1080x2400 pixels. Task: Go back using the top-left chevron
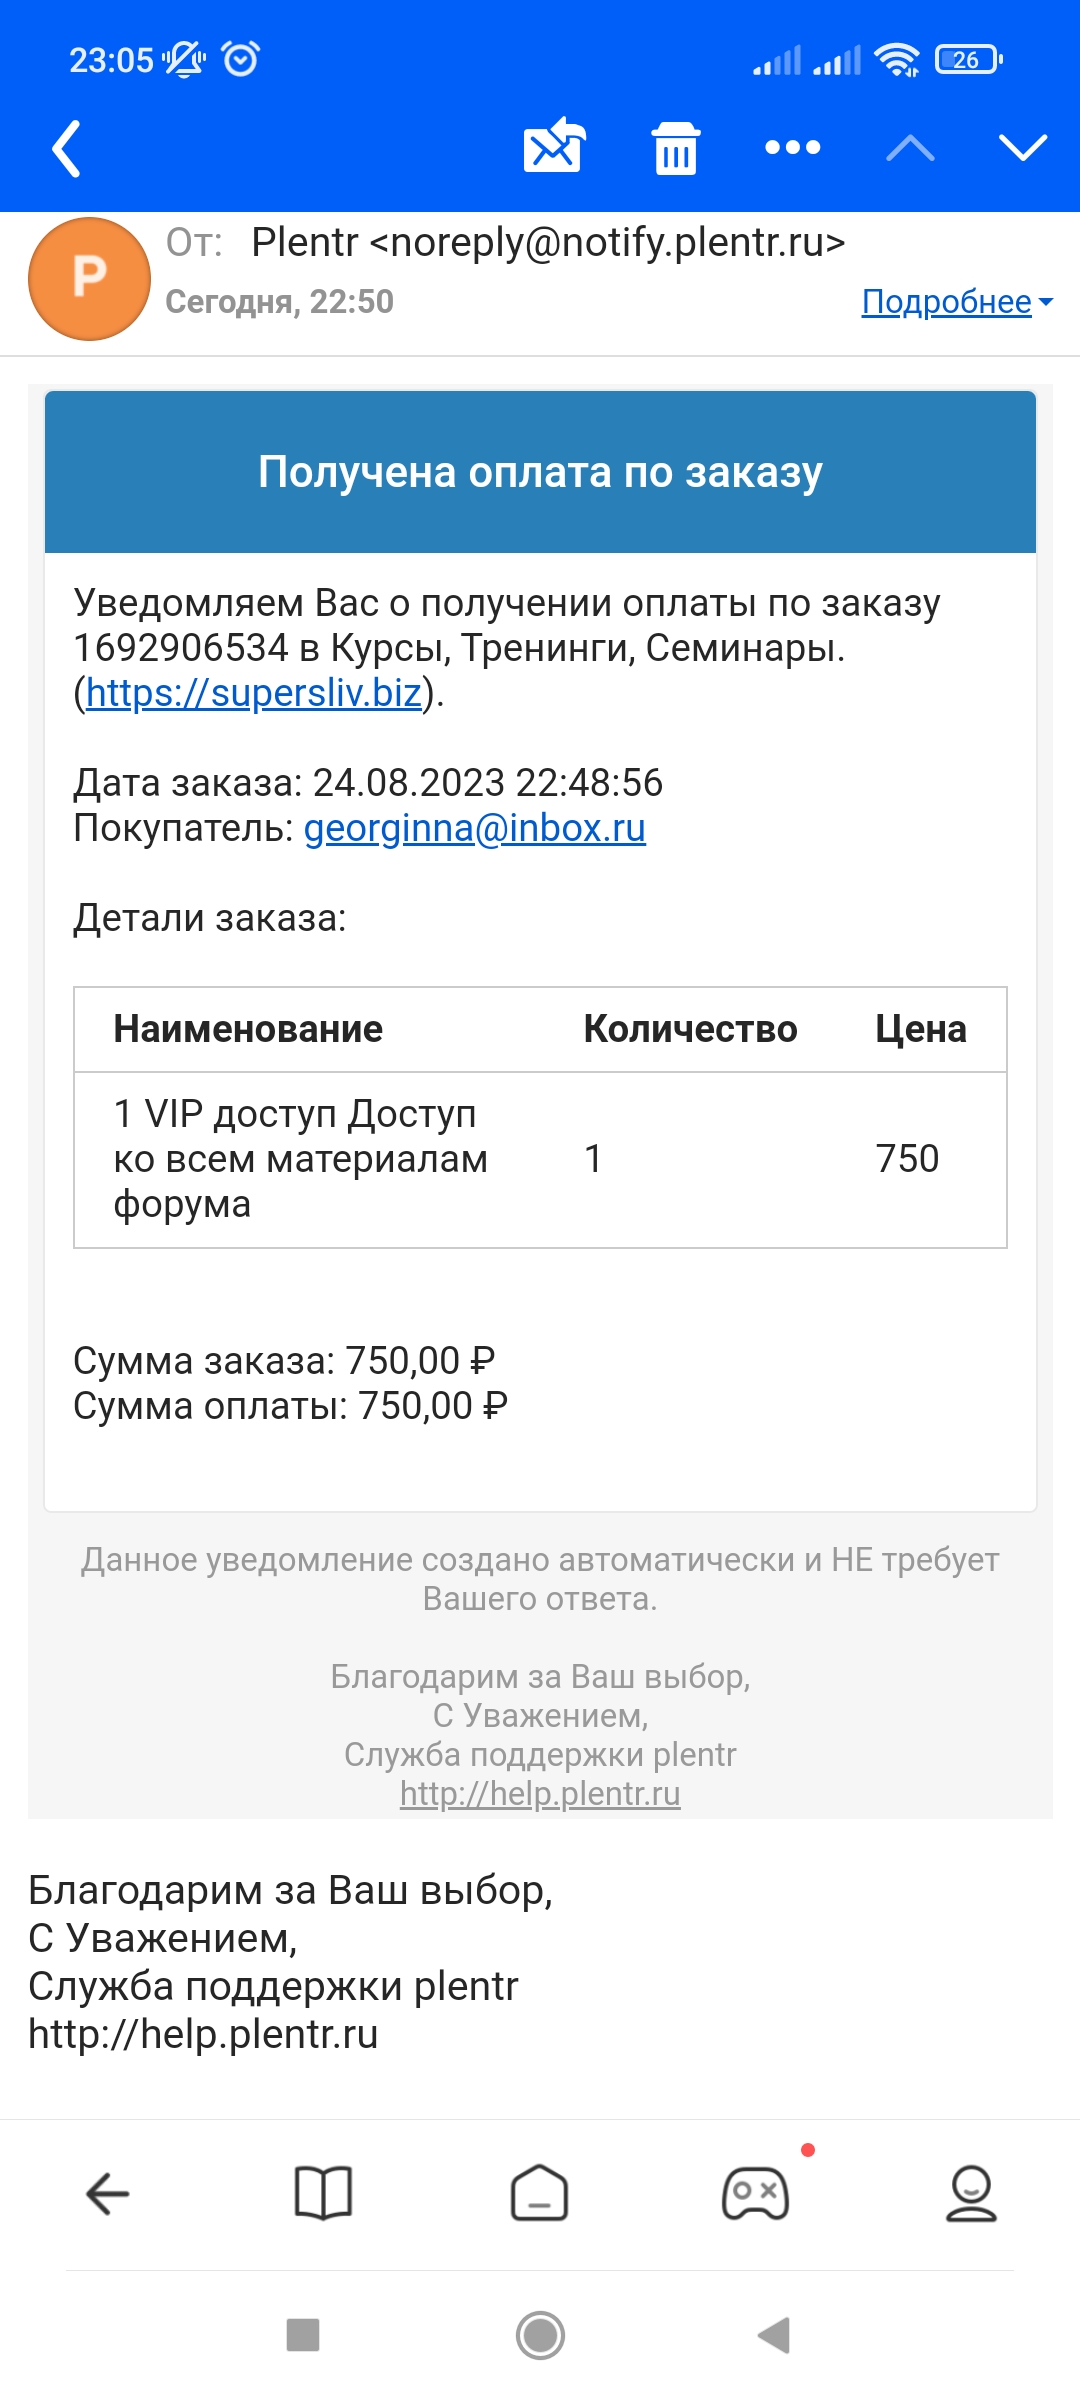66,148
